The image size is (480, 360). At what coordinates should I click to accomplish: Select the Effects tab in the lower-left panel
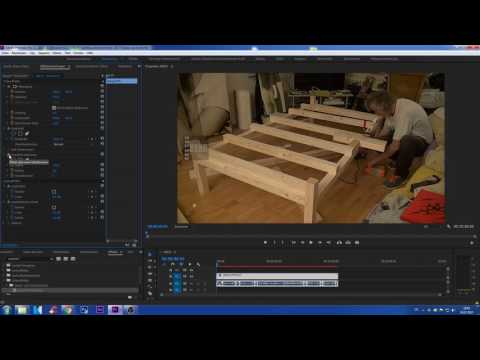(114, 252)
